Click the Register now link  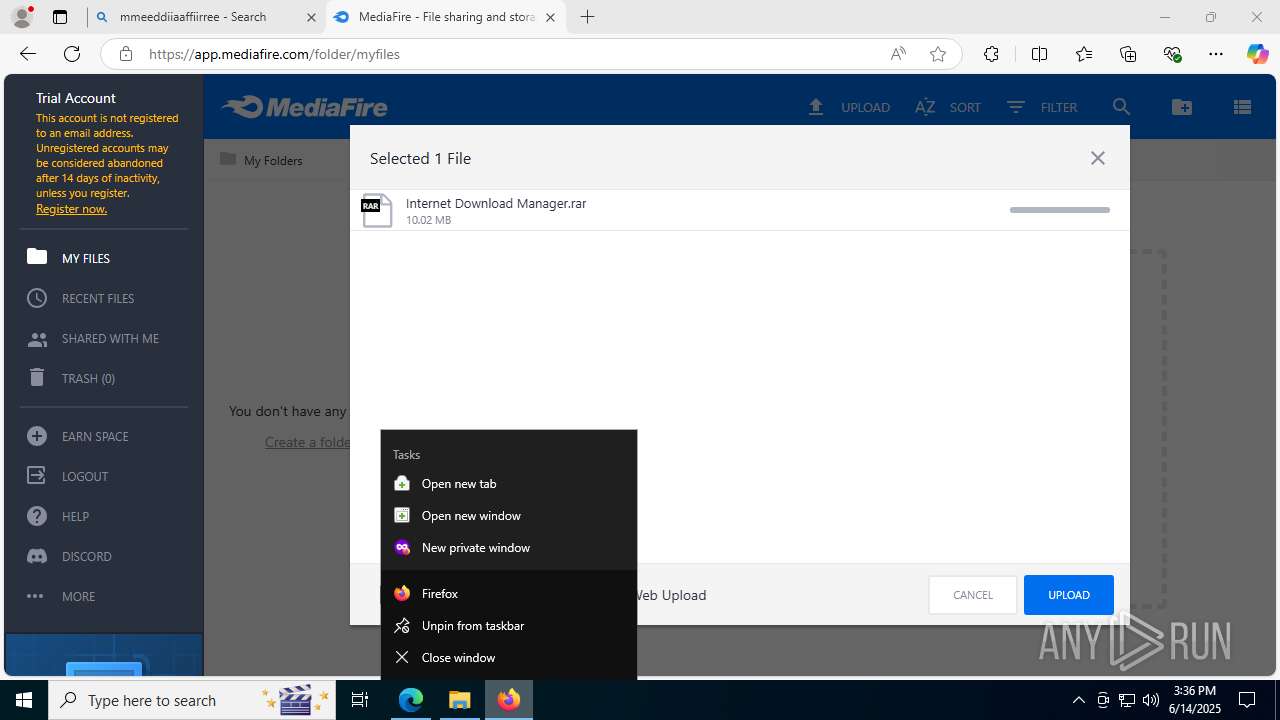71,209
